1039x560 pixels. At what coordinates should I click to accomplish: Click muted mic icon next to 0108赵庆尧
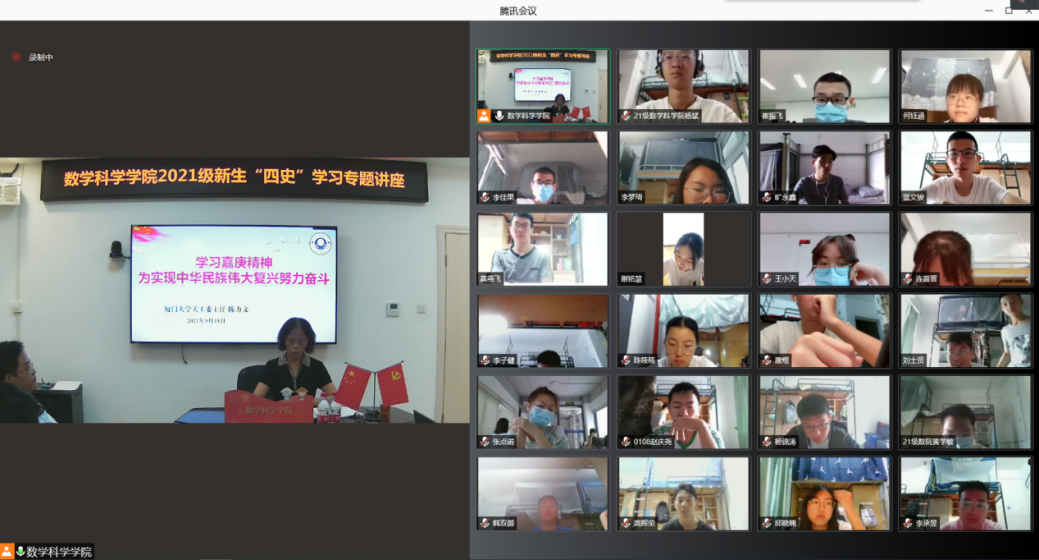click(x=625, y=441)
